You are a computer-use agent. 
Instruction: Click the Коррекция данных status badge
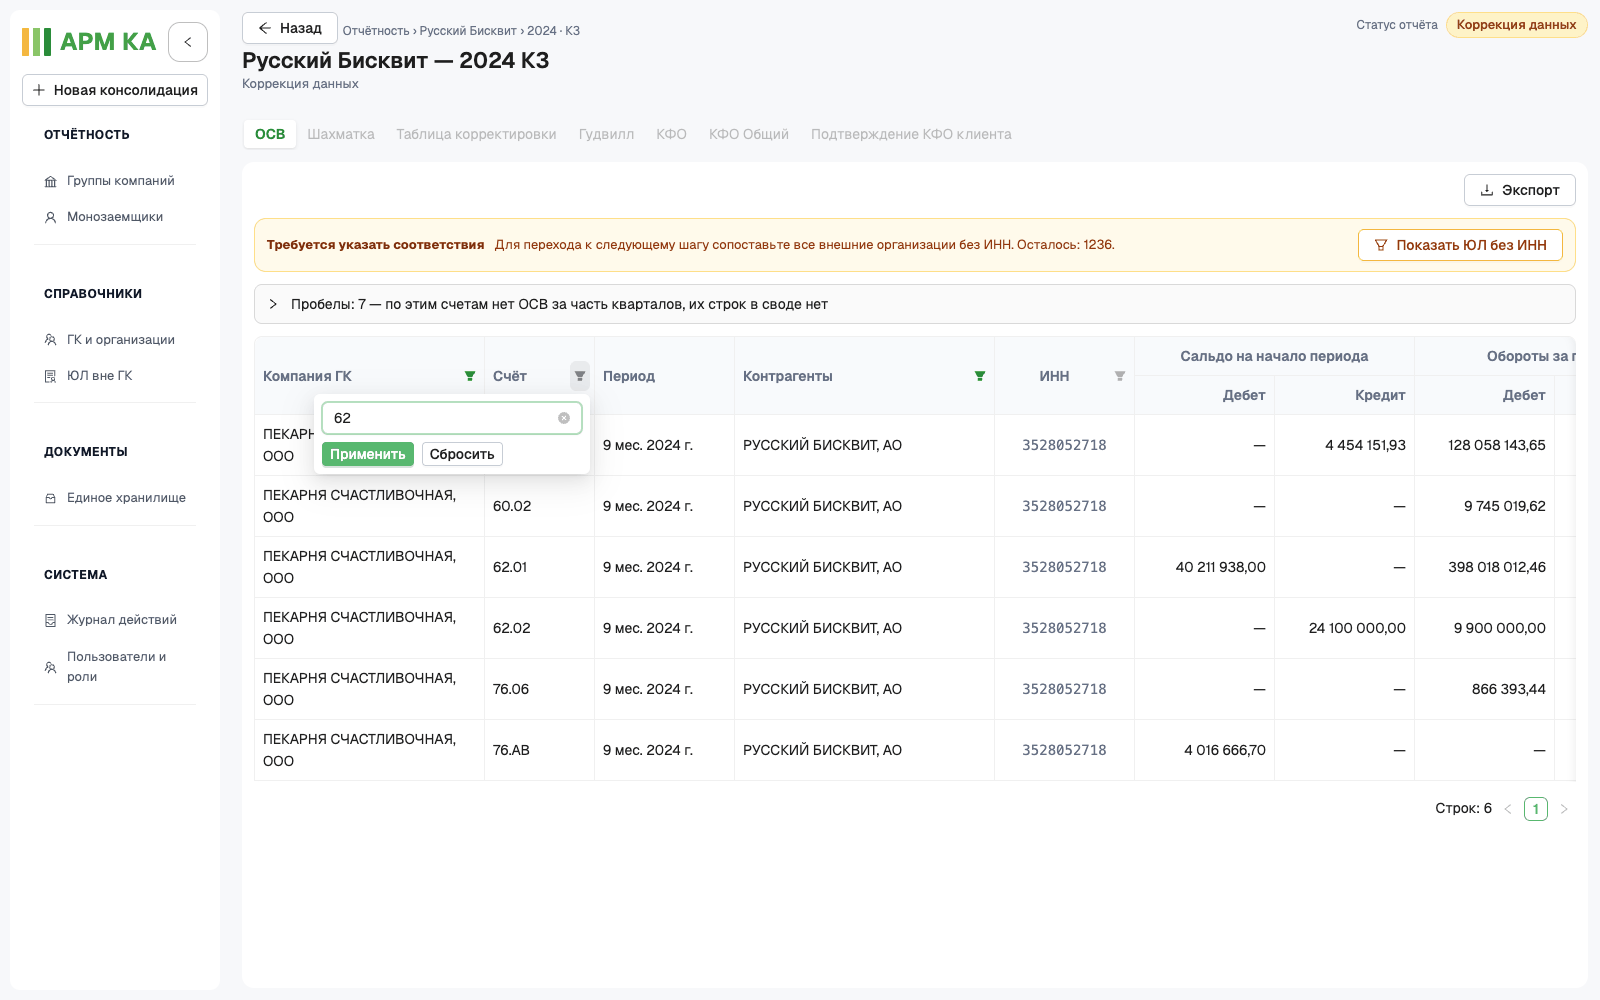1516,25
